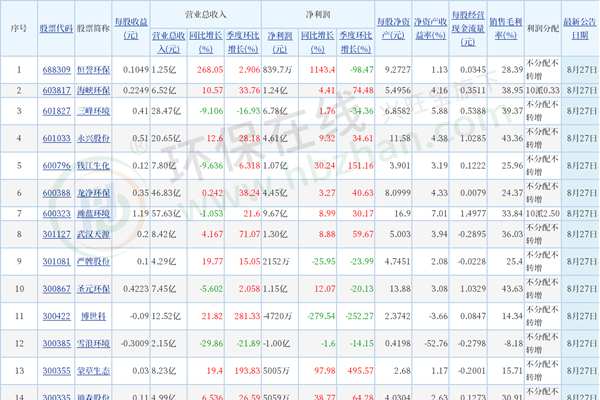The width and height of the screenshot is (600, 400).
Task: Sort by 净资产收益率(%) column header
Action: pos(431,29)
